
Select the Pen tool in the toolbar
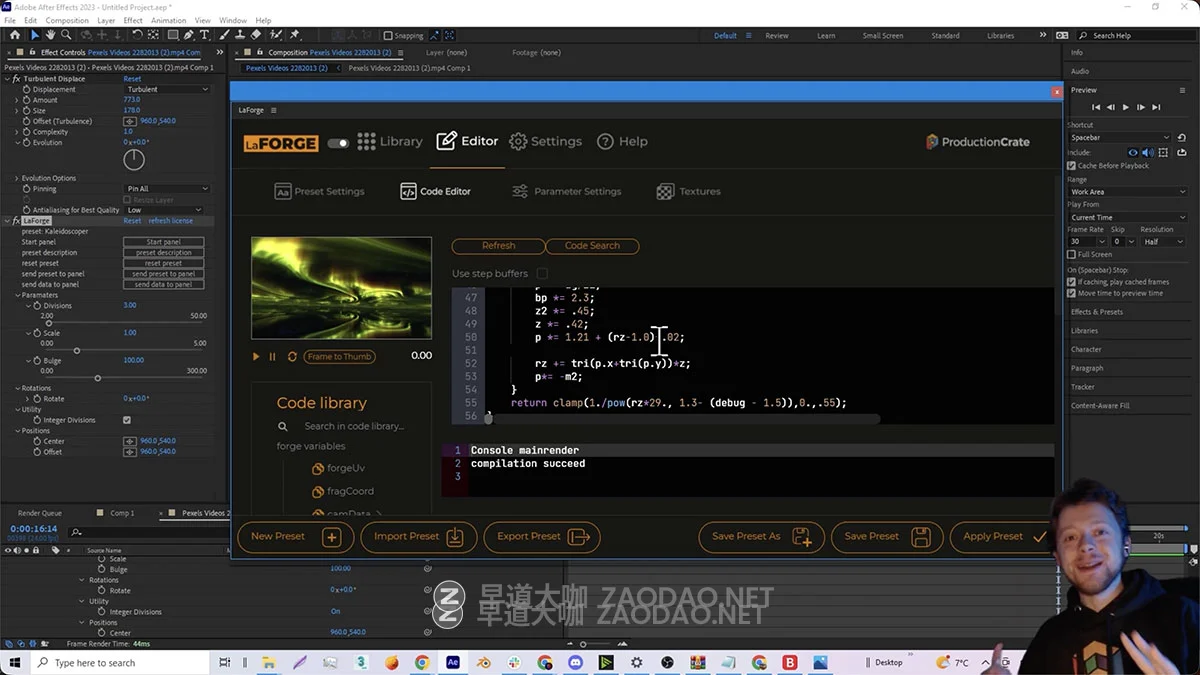point(187,35)
